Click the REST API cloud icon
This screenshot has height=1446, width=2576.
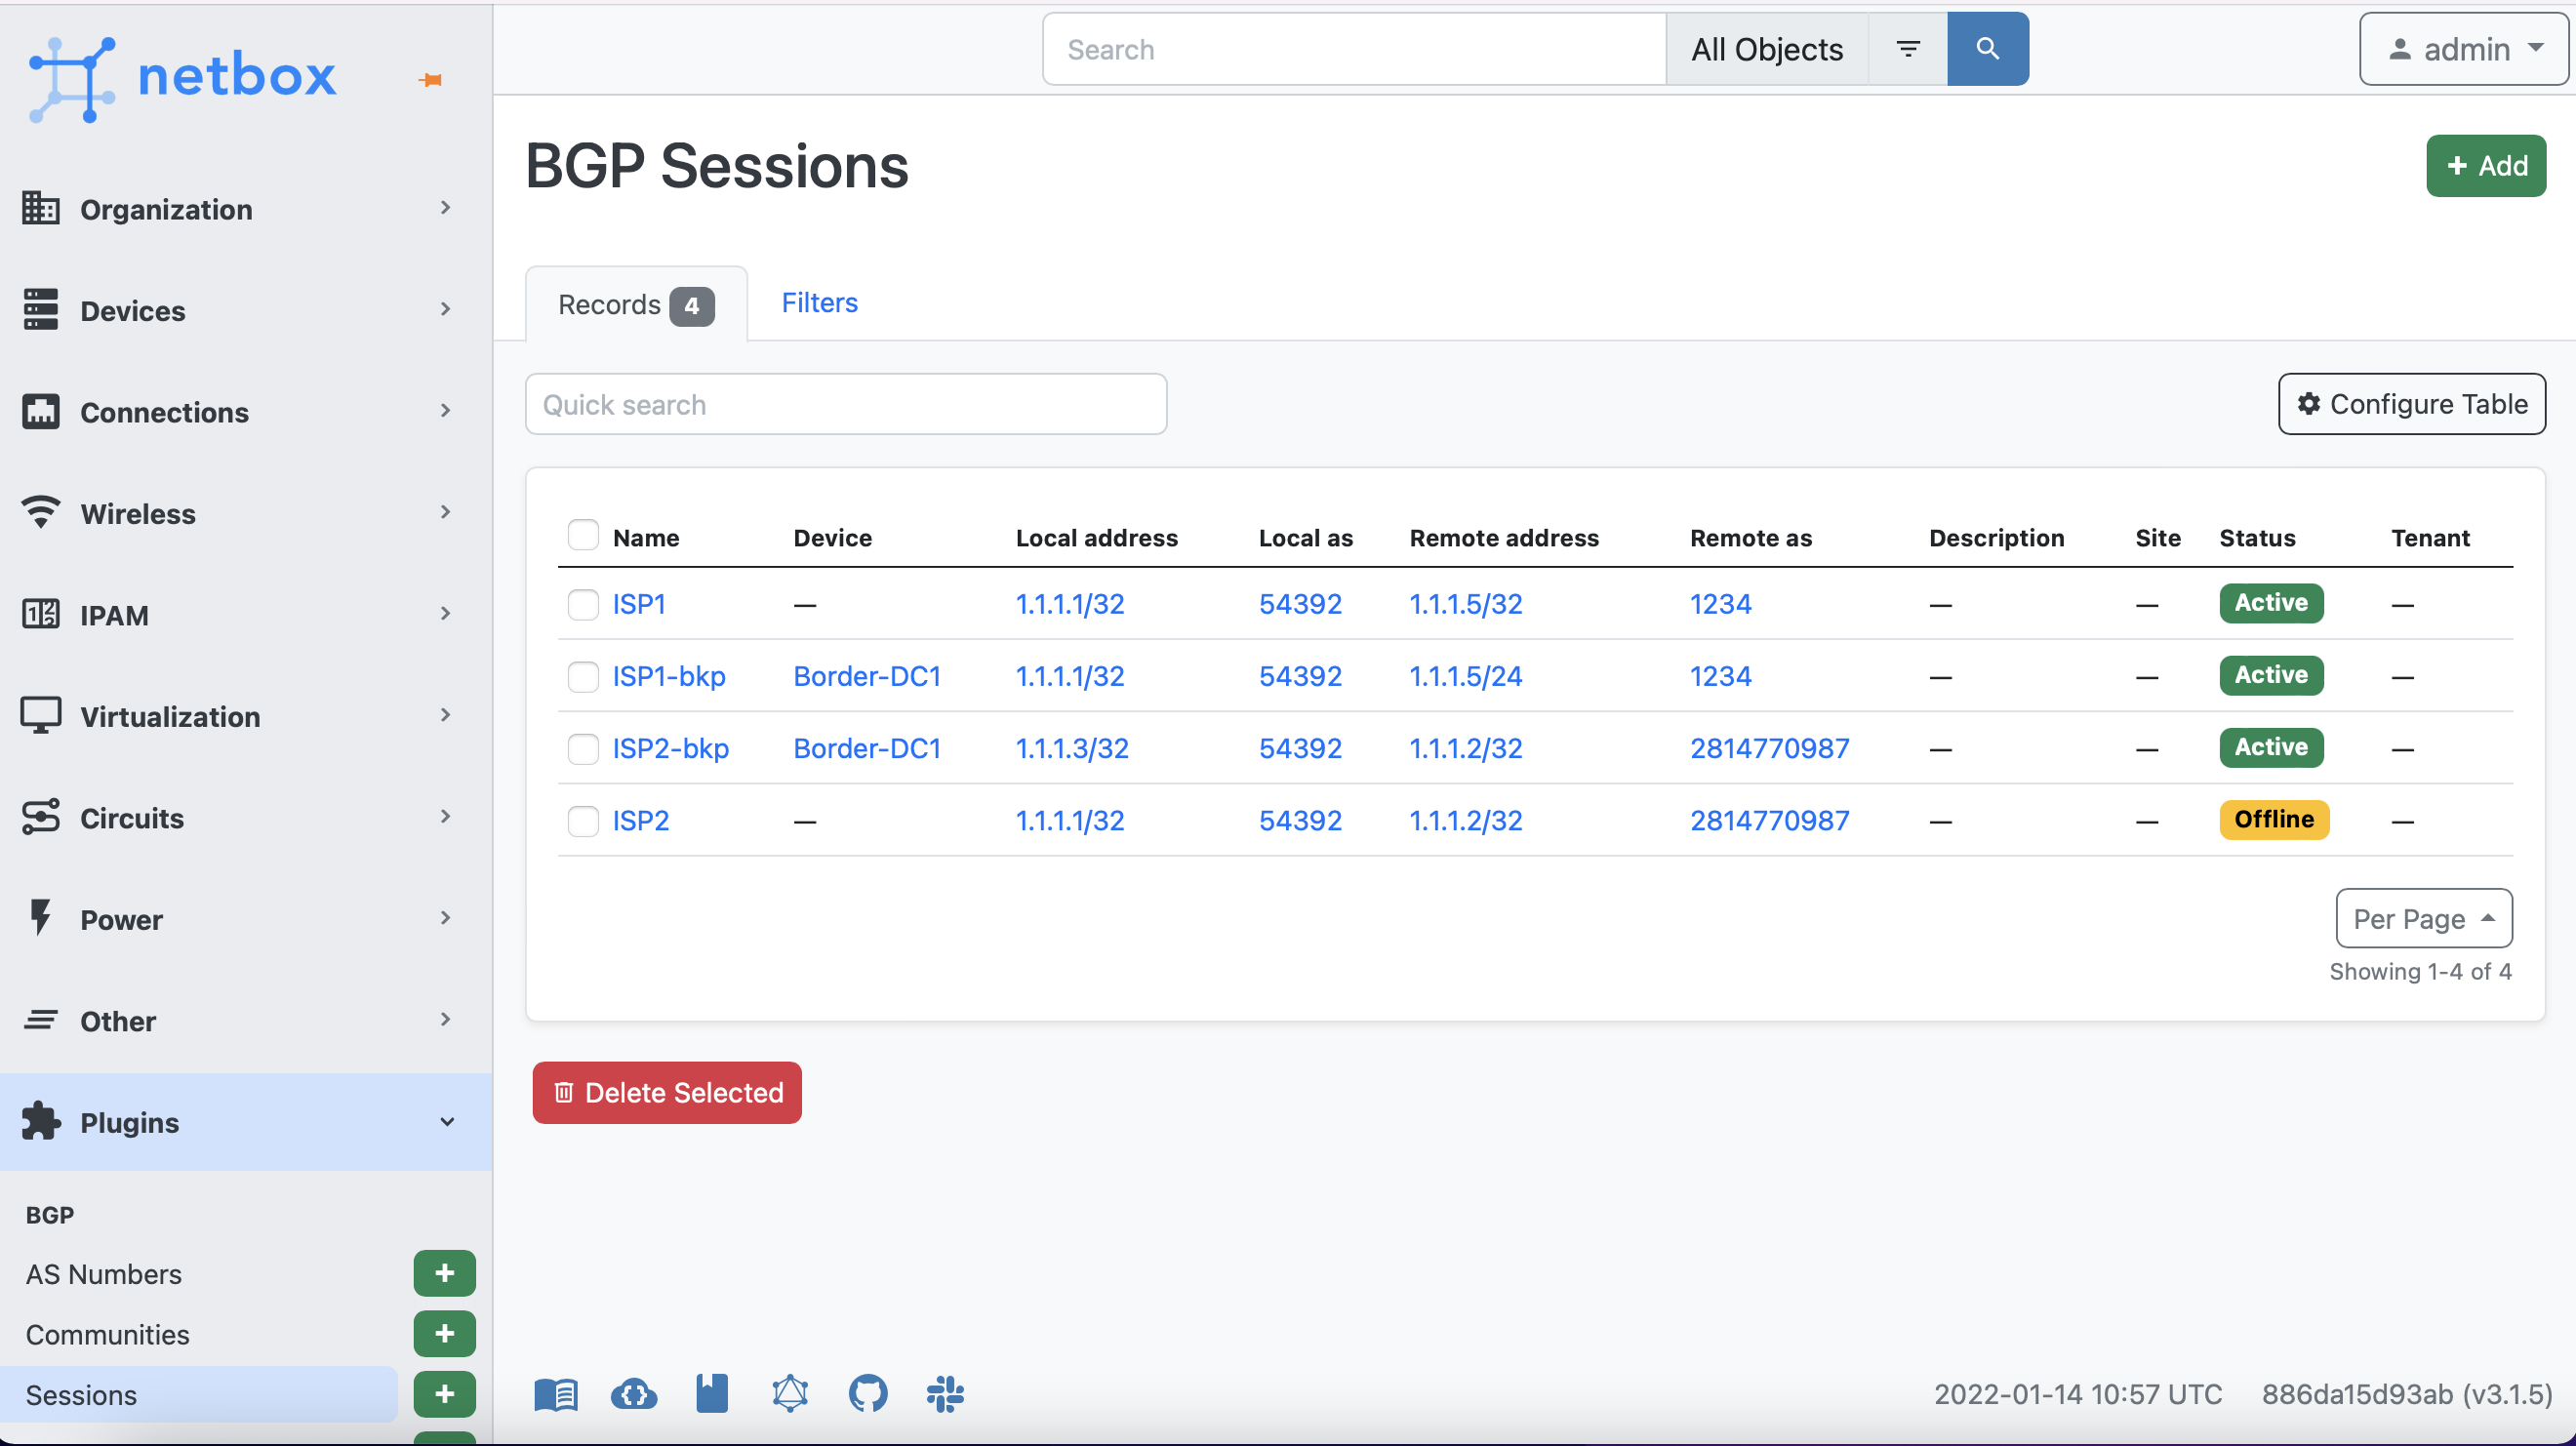point(633,1392)
